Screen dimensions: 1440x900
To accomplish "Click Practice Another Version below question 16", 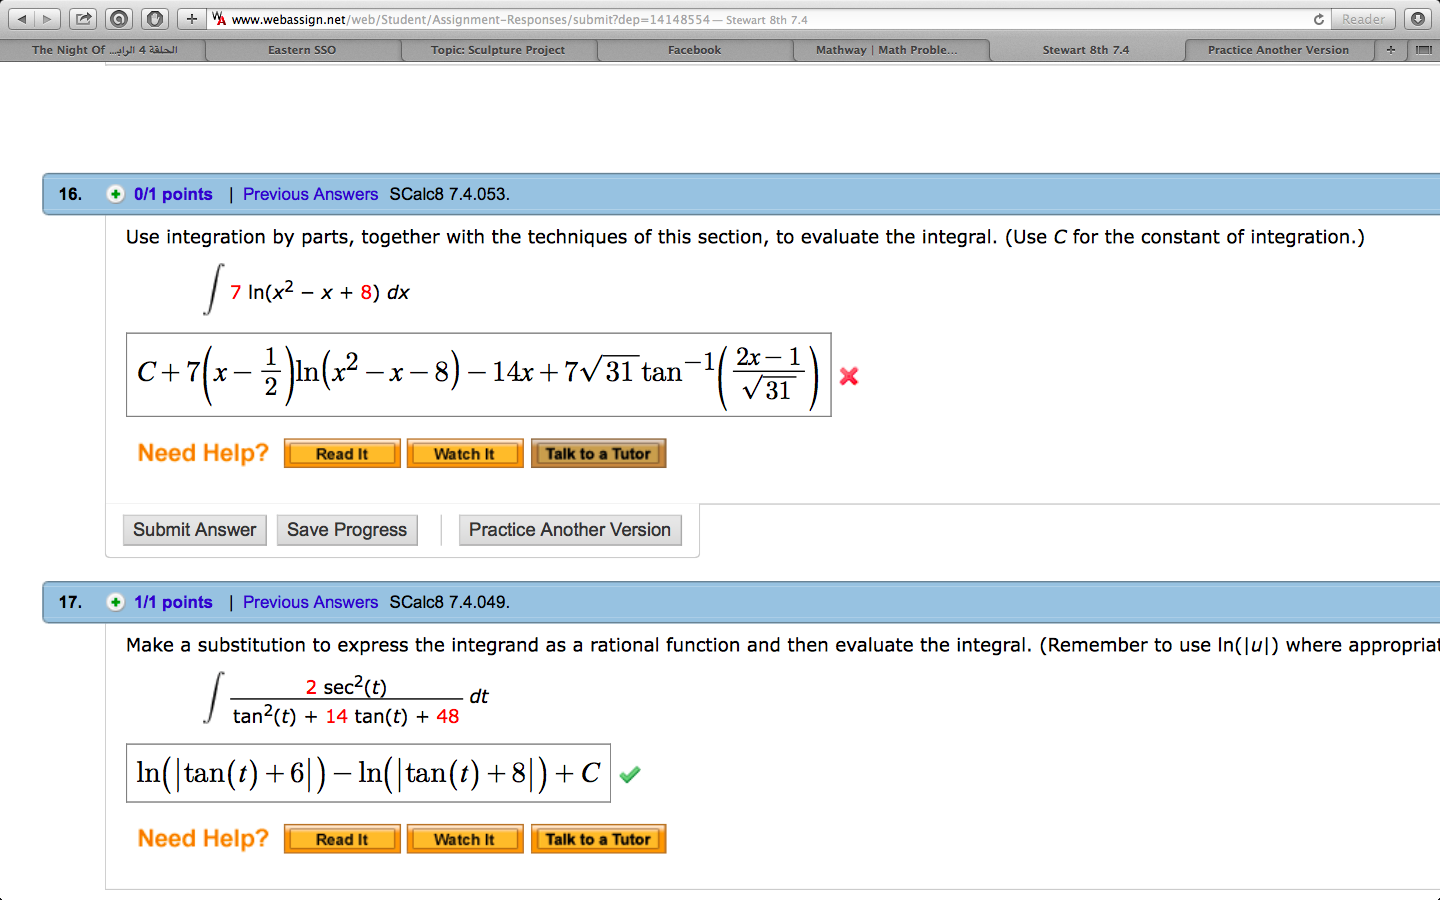I will [570, 529].
